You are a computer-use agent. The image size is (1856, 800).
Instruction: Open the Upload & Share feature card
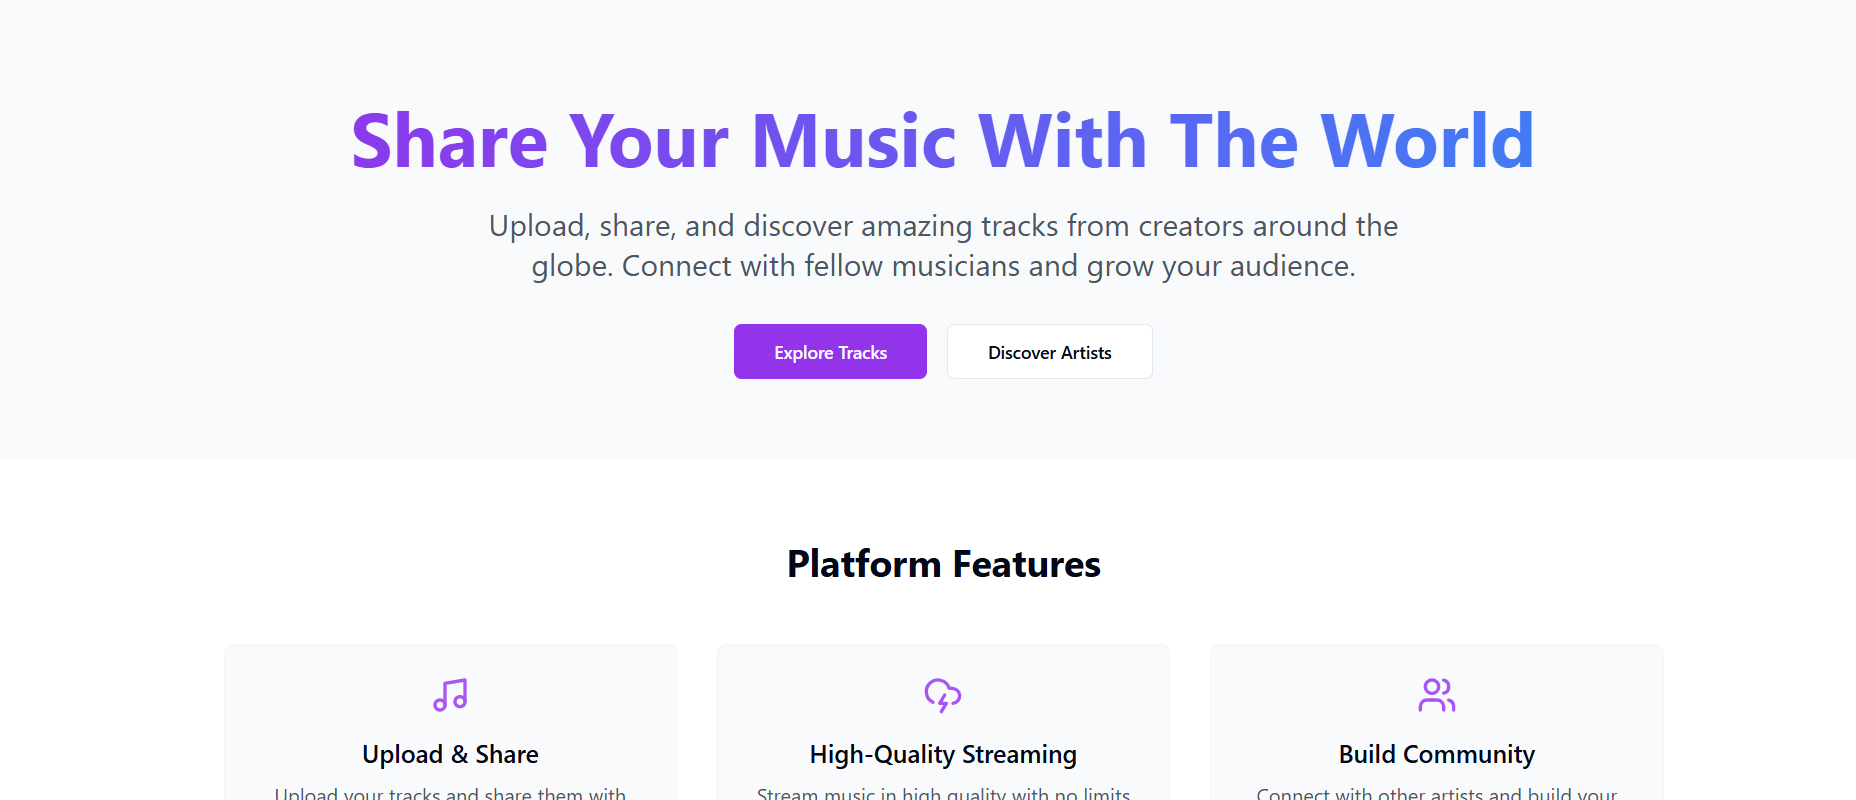pos(450,720)
